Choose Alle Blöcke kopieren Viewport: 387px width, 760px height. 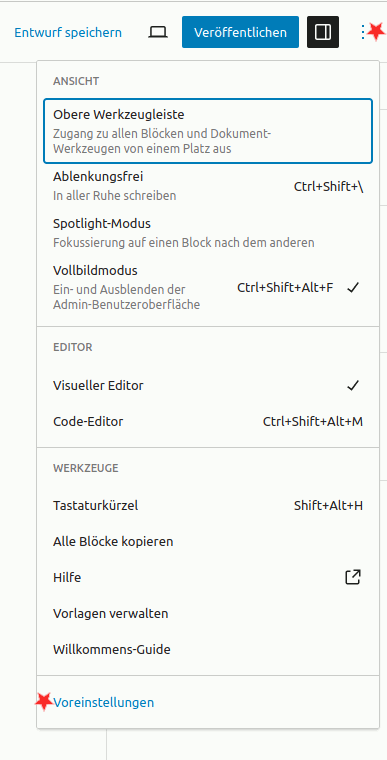208,541
